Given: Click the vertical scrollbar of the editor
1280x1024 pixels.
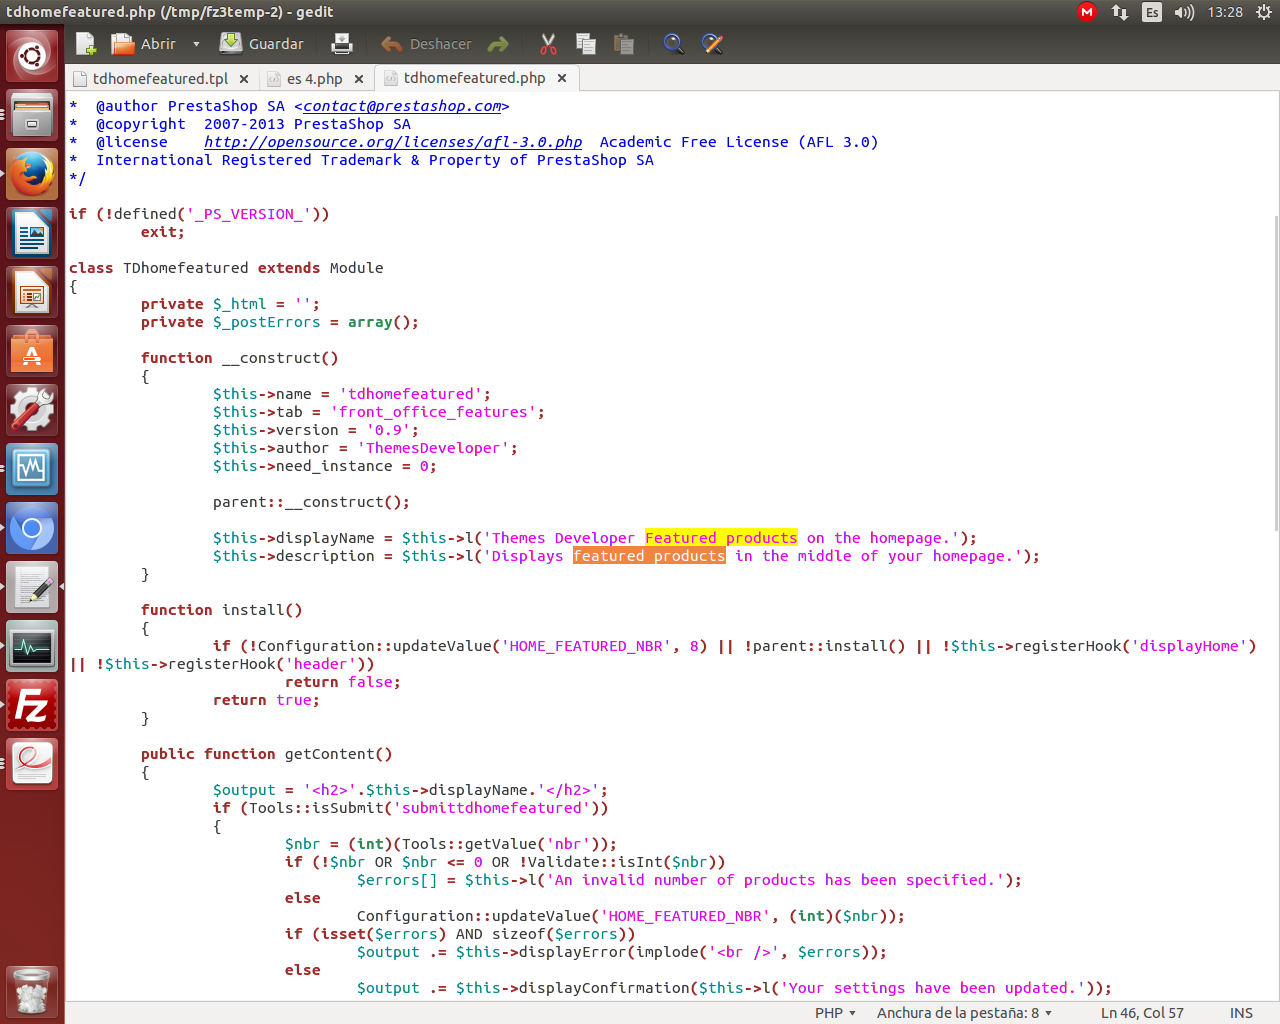Looking at the screenshot, I should pos(1275,370).
